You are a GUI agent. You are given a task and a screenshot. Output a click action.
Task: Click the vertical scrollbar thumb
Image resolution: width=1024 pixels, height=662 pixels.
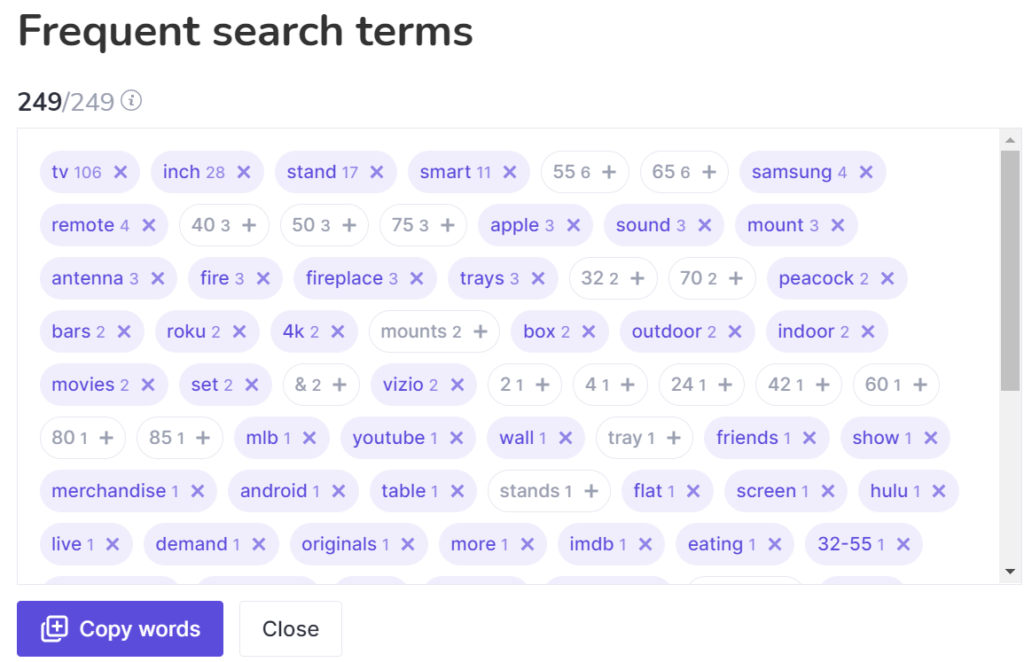(1010, 271)
